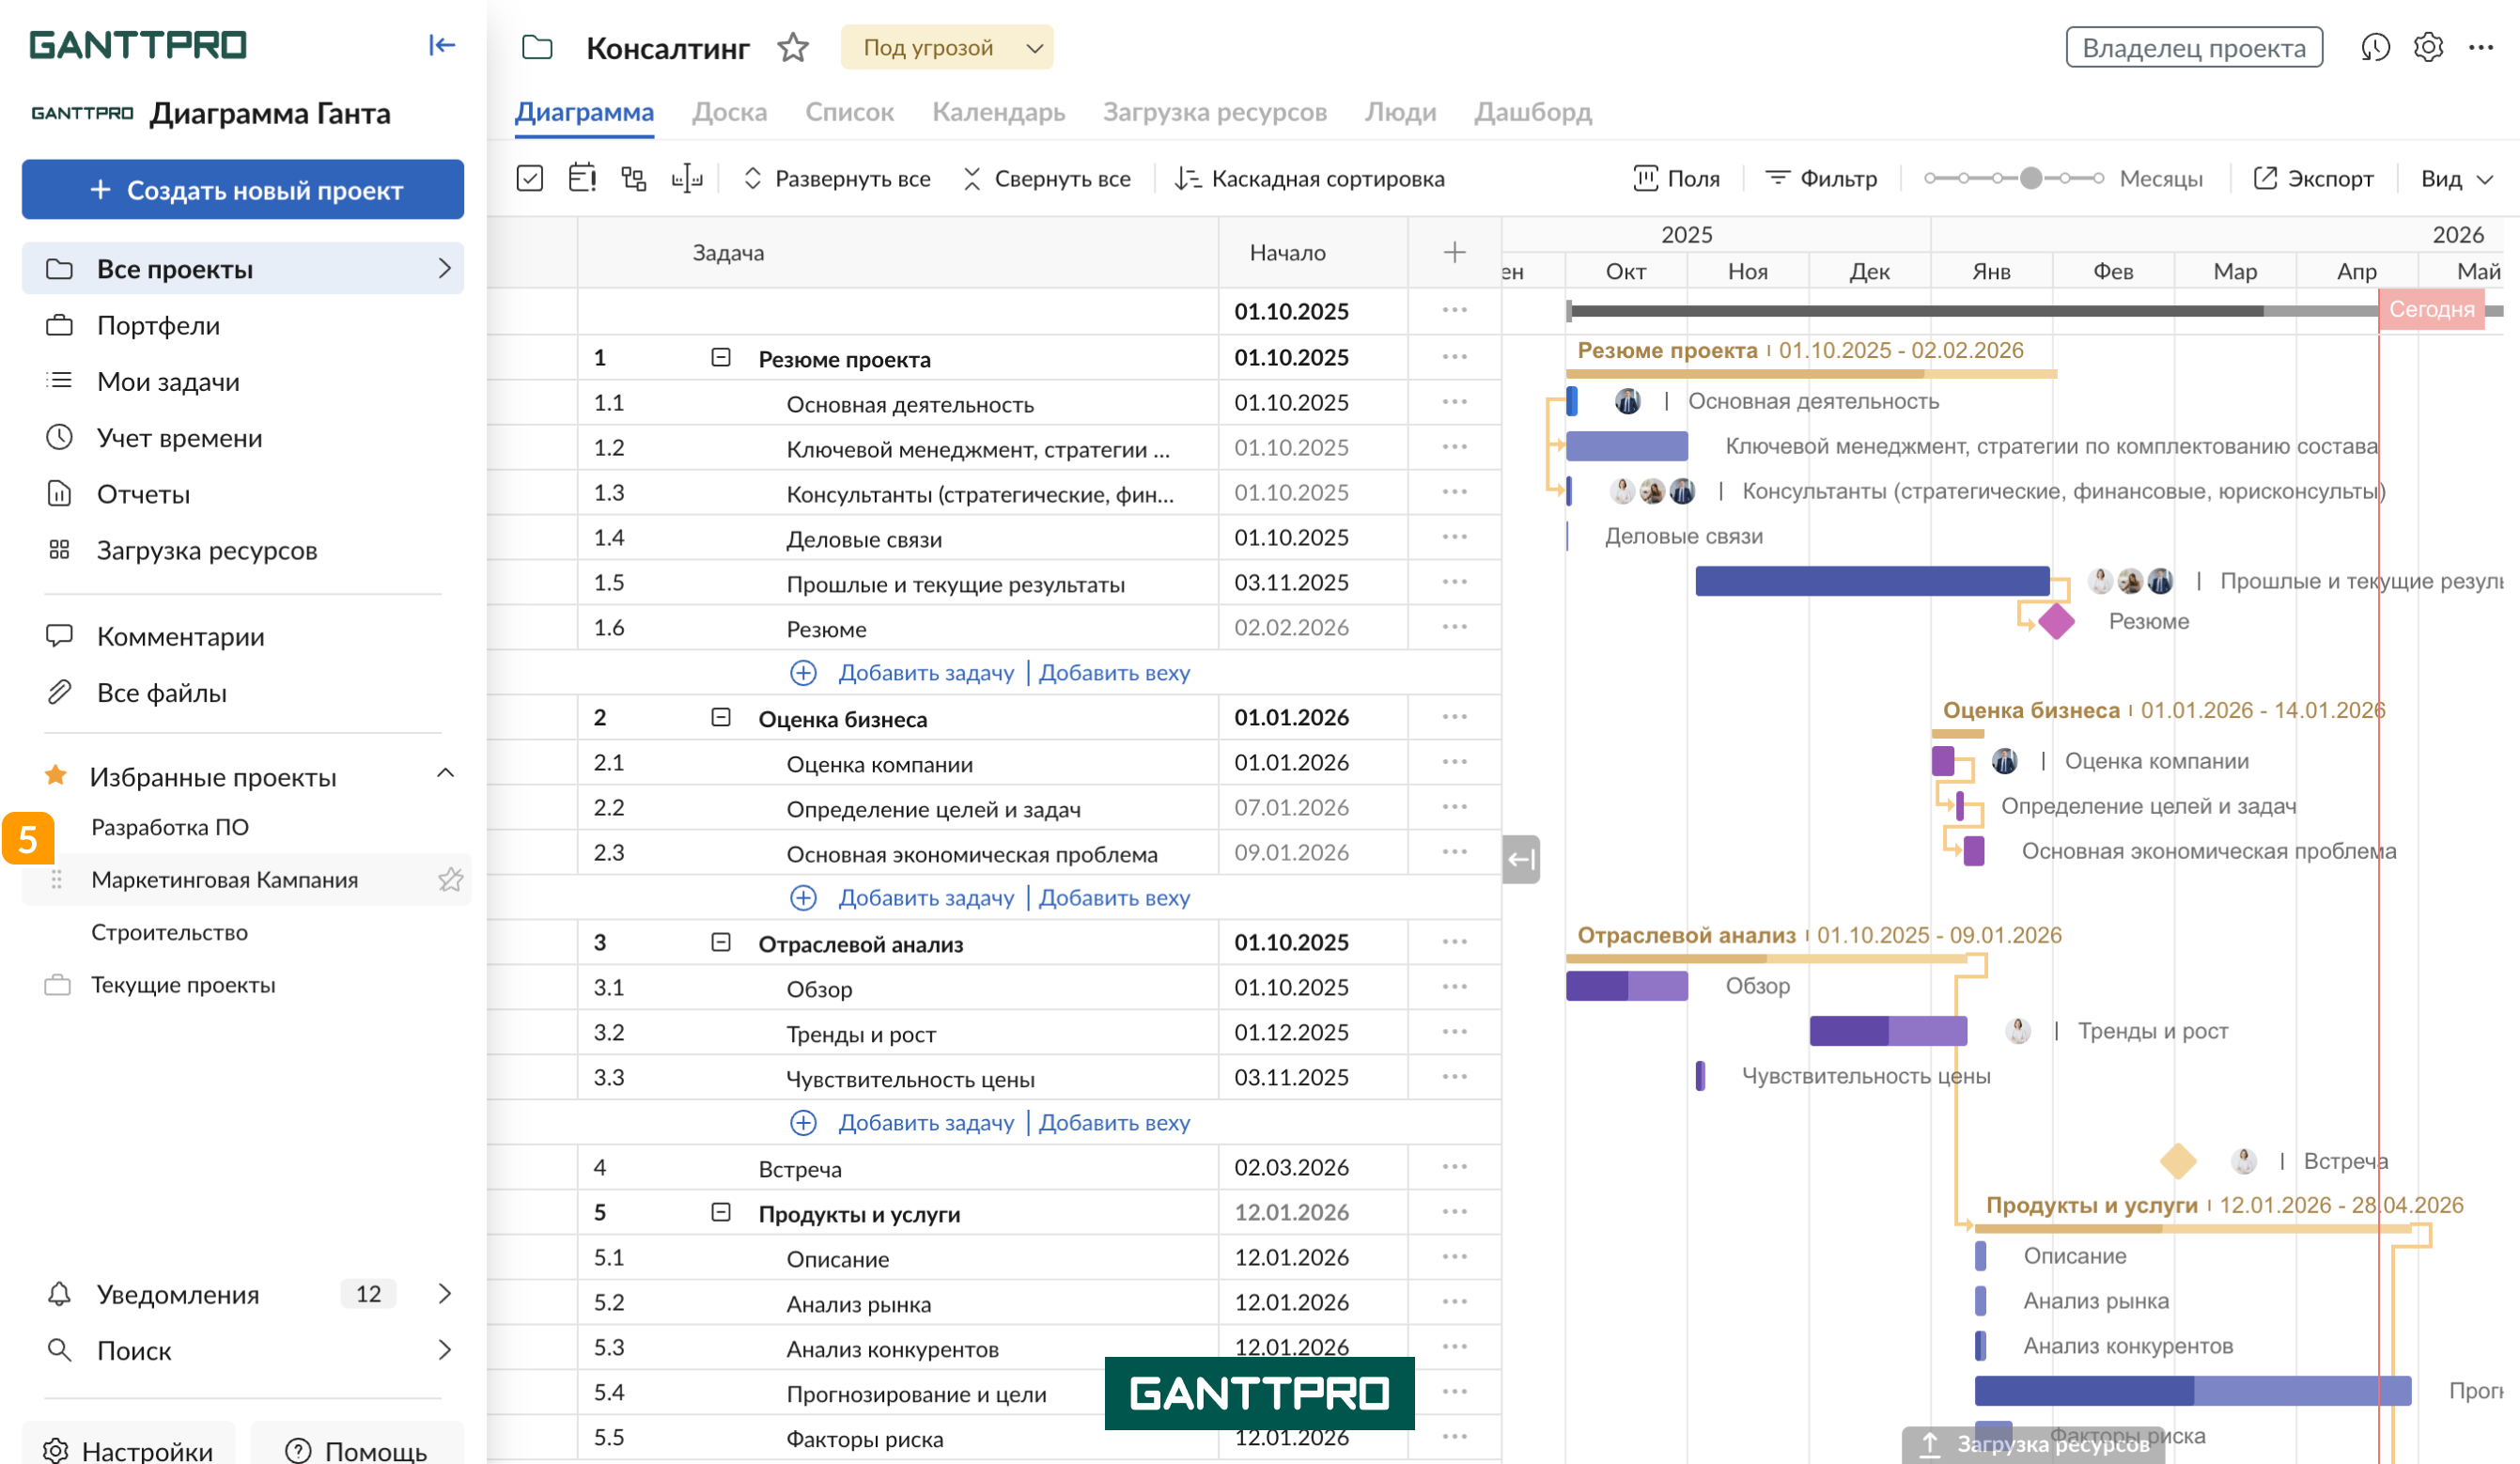Star the Консалтинг project as favorite
The height and width of the screenshot is (1464, 2520).
793,47
